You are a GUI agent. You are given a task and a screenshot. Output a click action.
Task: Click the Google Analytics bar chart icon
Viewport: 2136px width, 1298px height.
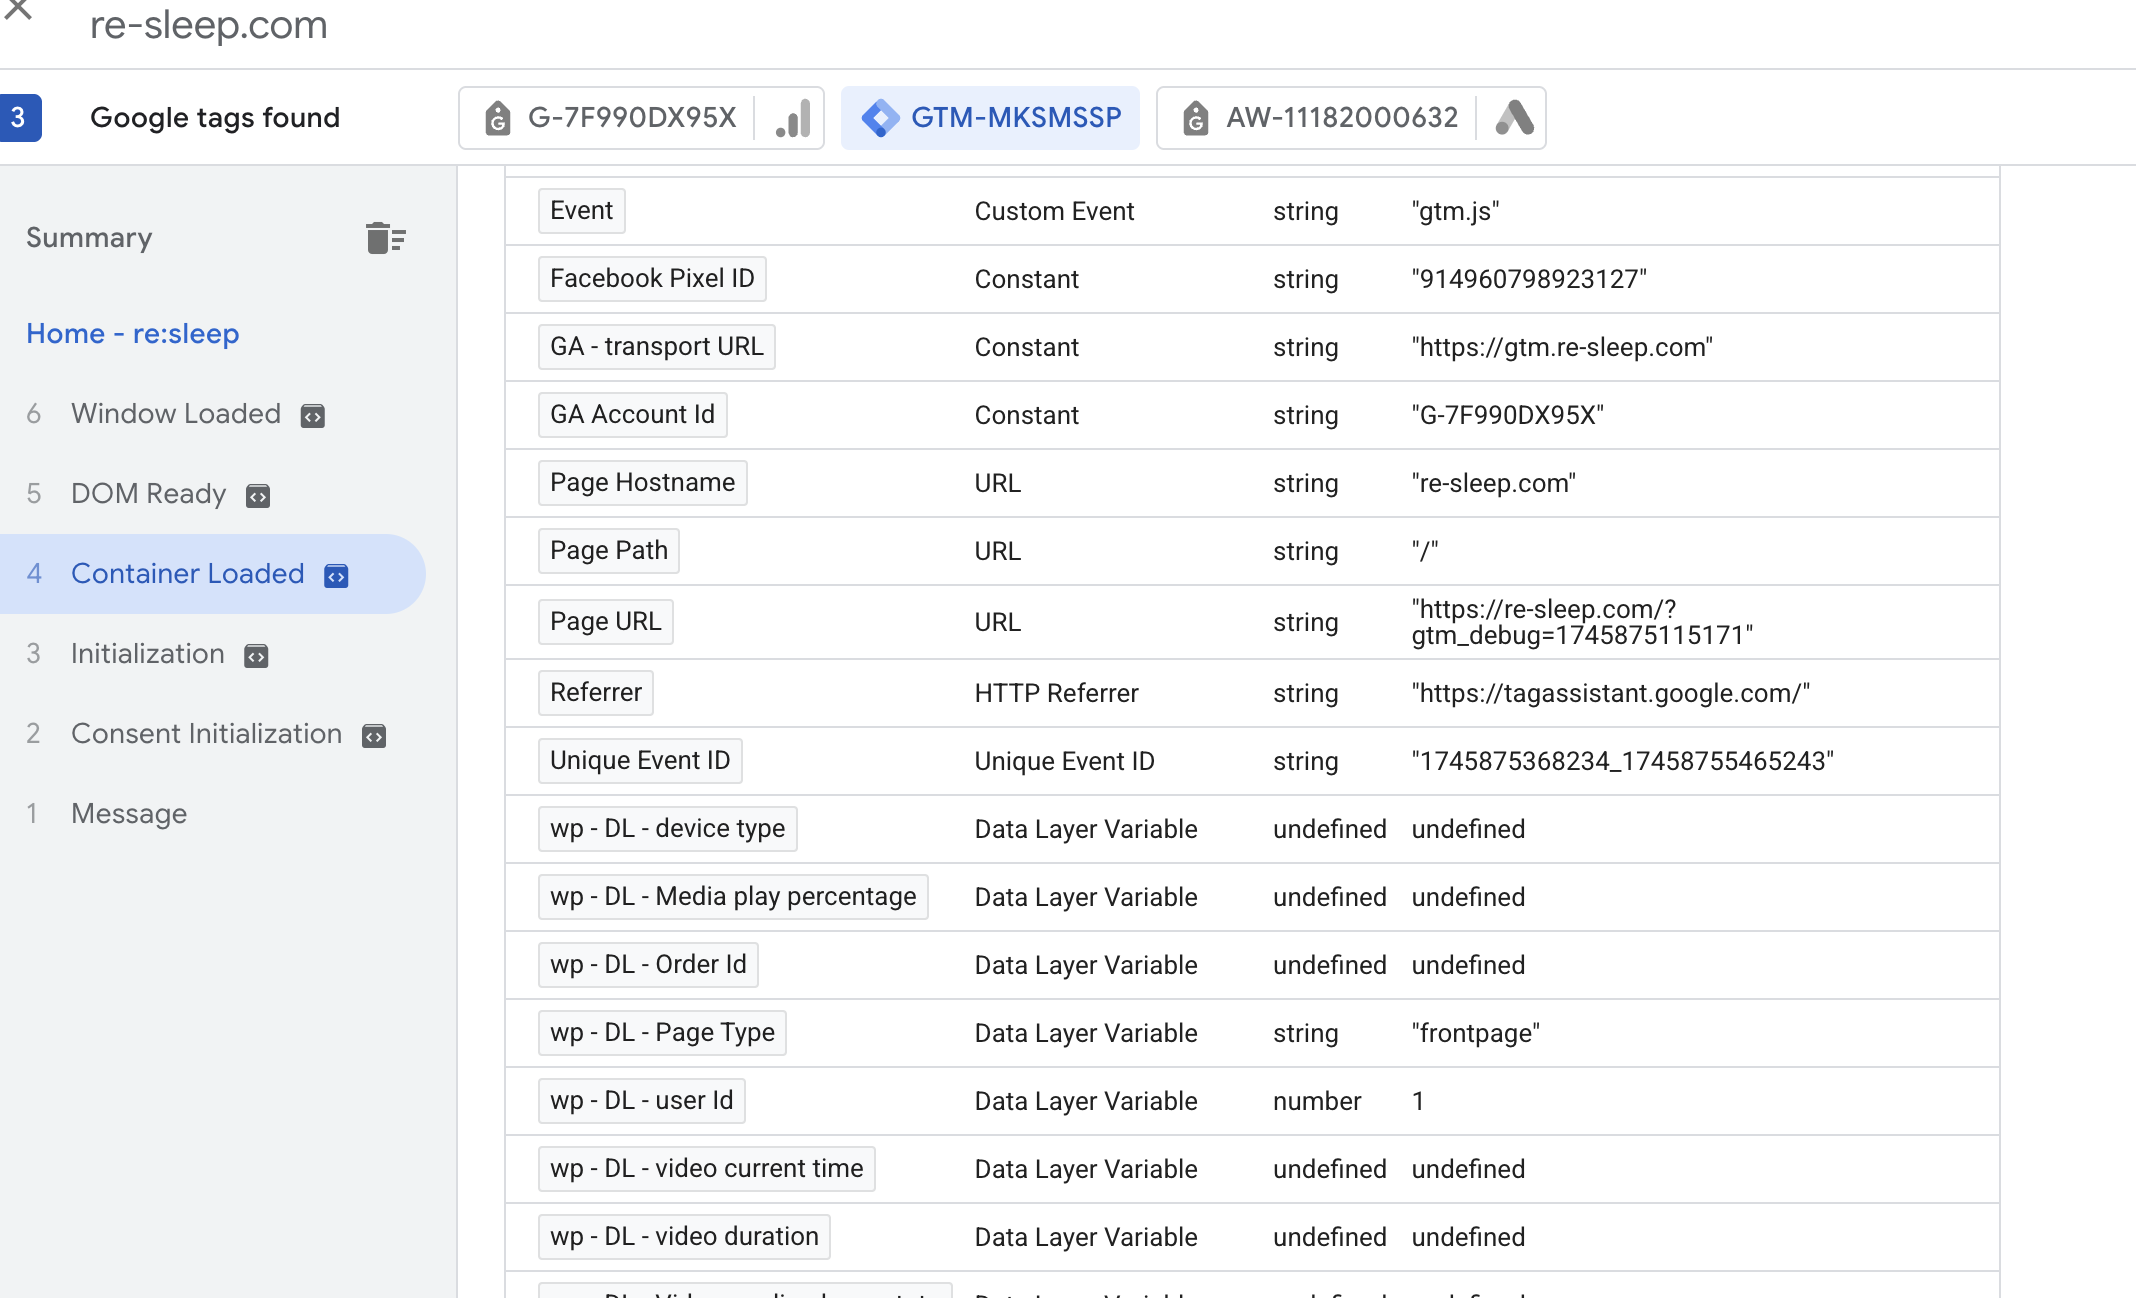coord(793,118)
